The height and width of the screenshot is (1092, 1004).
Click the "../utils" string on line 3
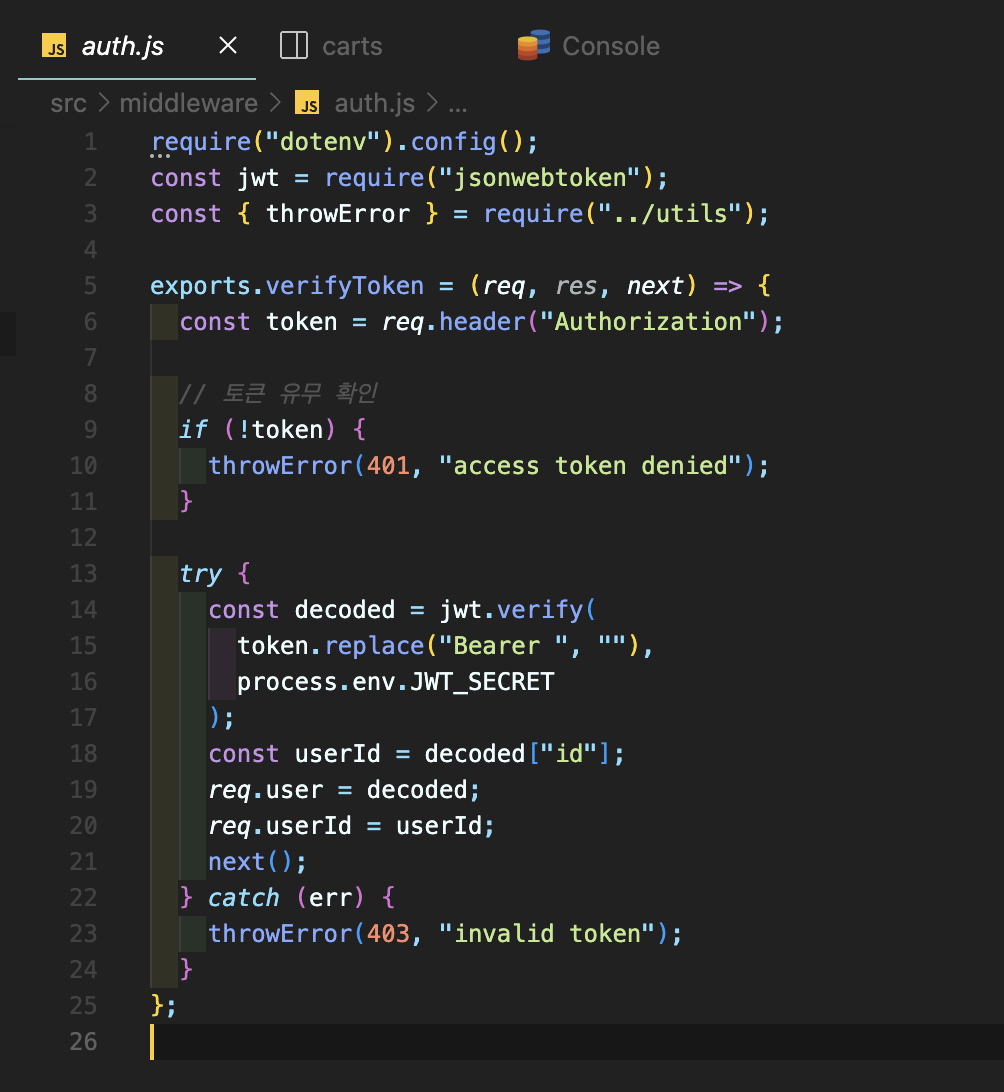pyautogui.click(x=670, y=214)
